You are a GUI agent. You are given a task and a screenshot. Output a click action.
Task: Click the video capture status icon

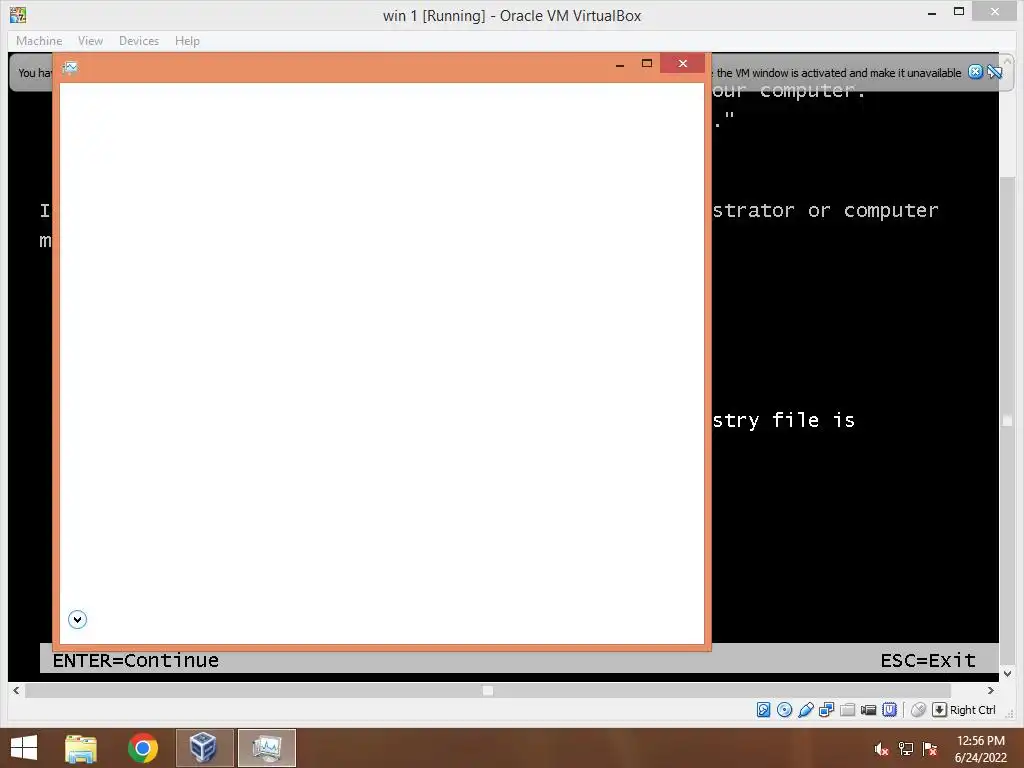[x=869, y=710]
